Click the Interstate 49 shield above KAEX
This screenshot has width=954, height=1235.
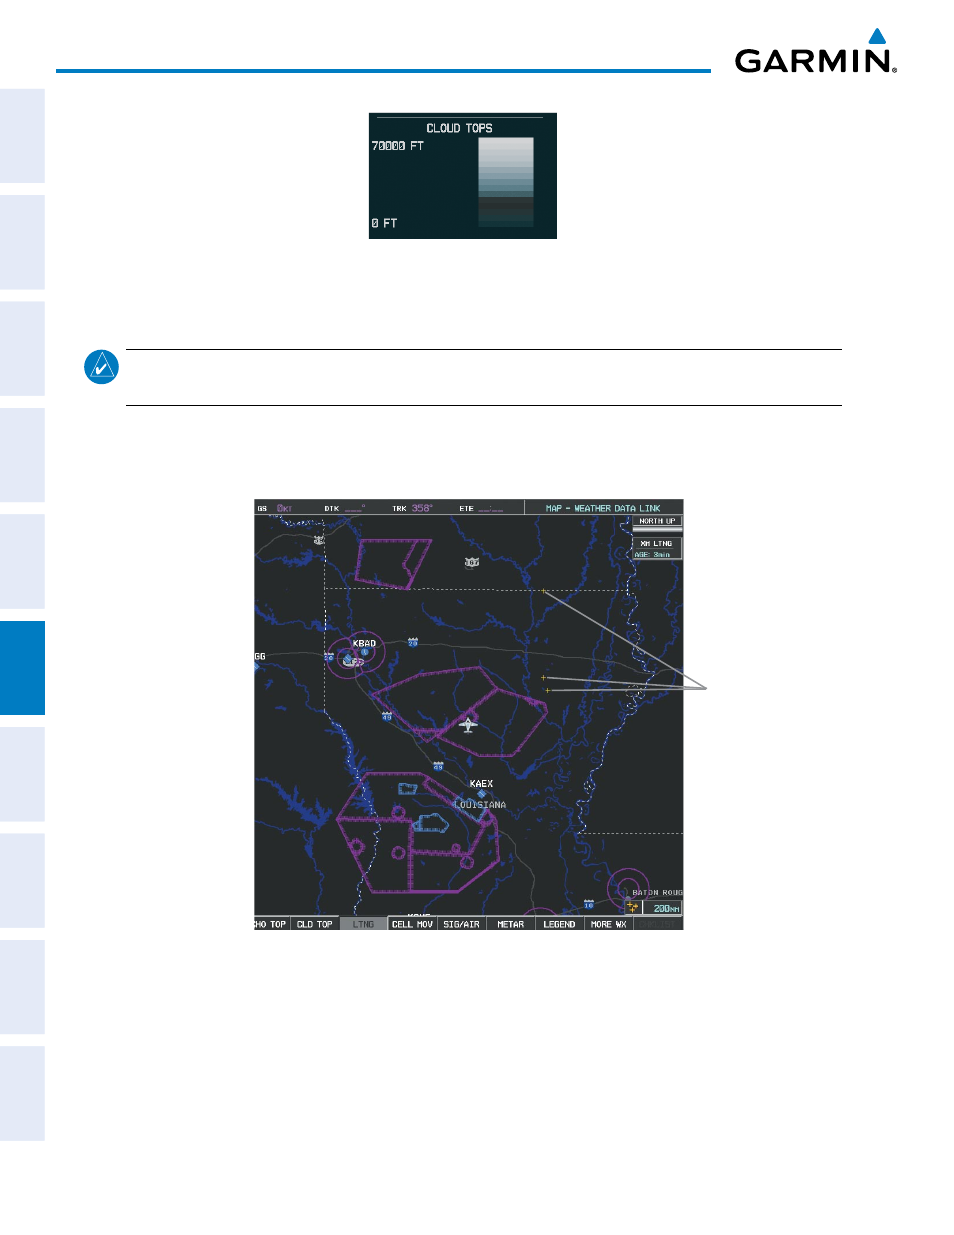click(438, 766)
